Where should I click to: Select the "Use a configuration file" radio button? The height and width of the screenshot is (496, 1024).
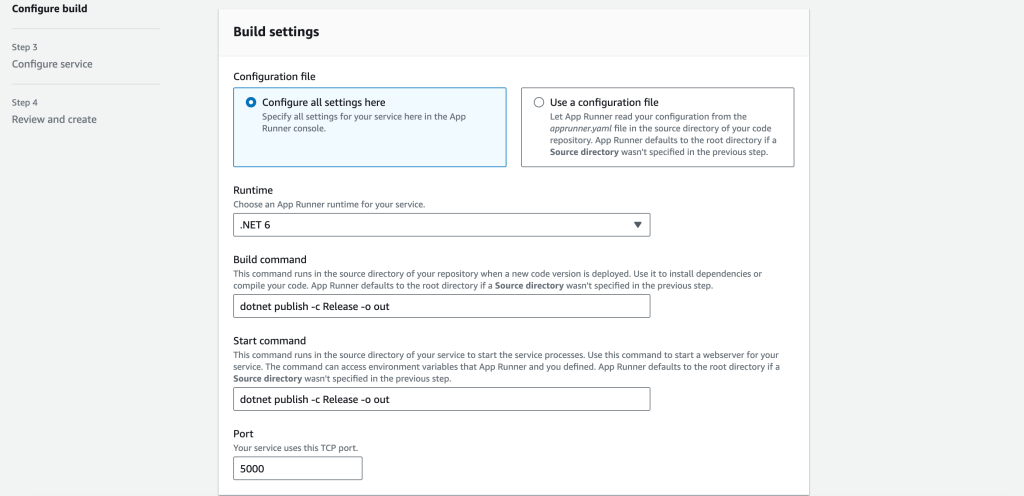539,102
